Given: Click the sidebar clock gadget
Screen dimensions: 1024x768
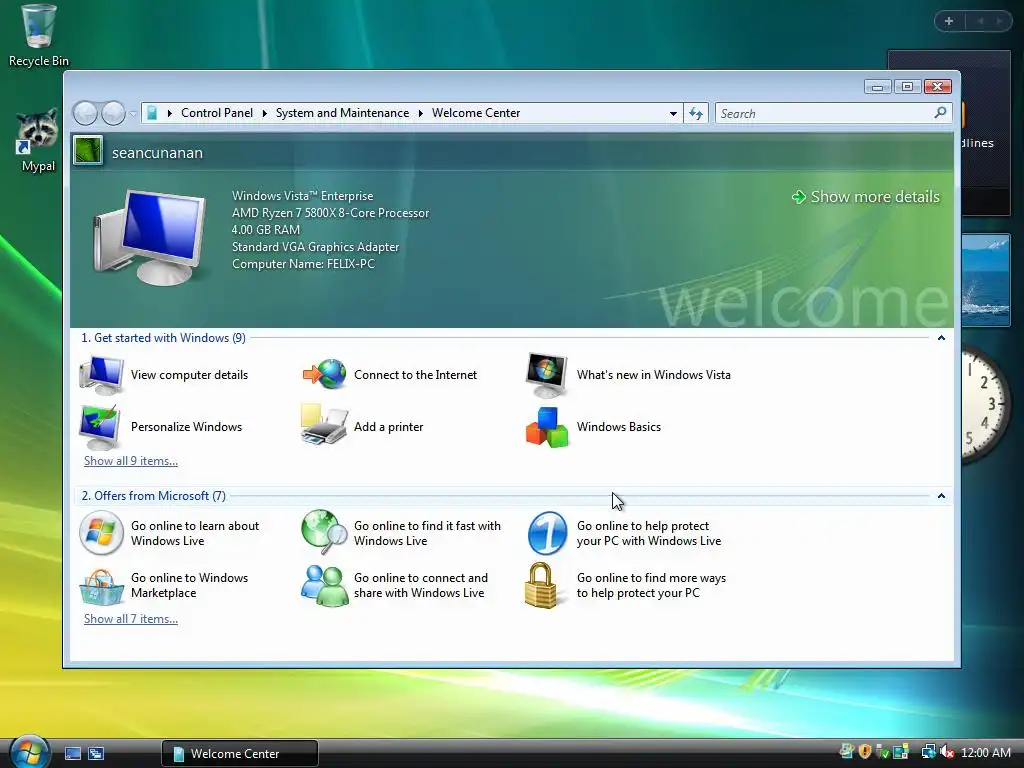Looking at the screenshot, I should click(985, 404).
